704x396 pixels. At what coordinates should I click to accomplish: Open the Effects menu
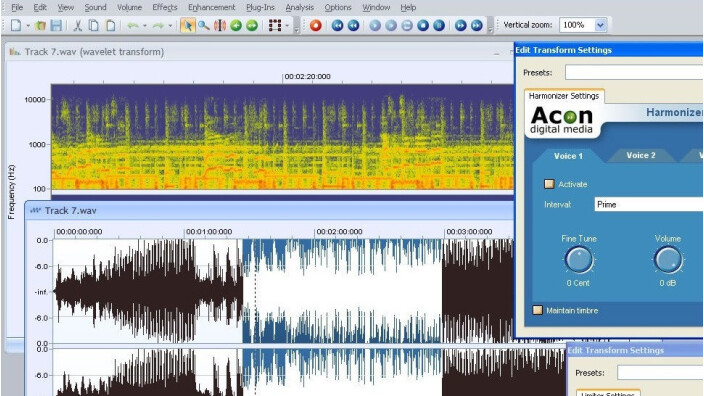[x=165, y=7]
